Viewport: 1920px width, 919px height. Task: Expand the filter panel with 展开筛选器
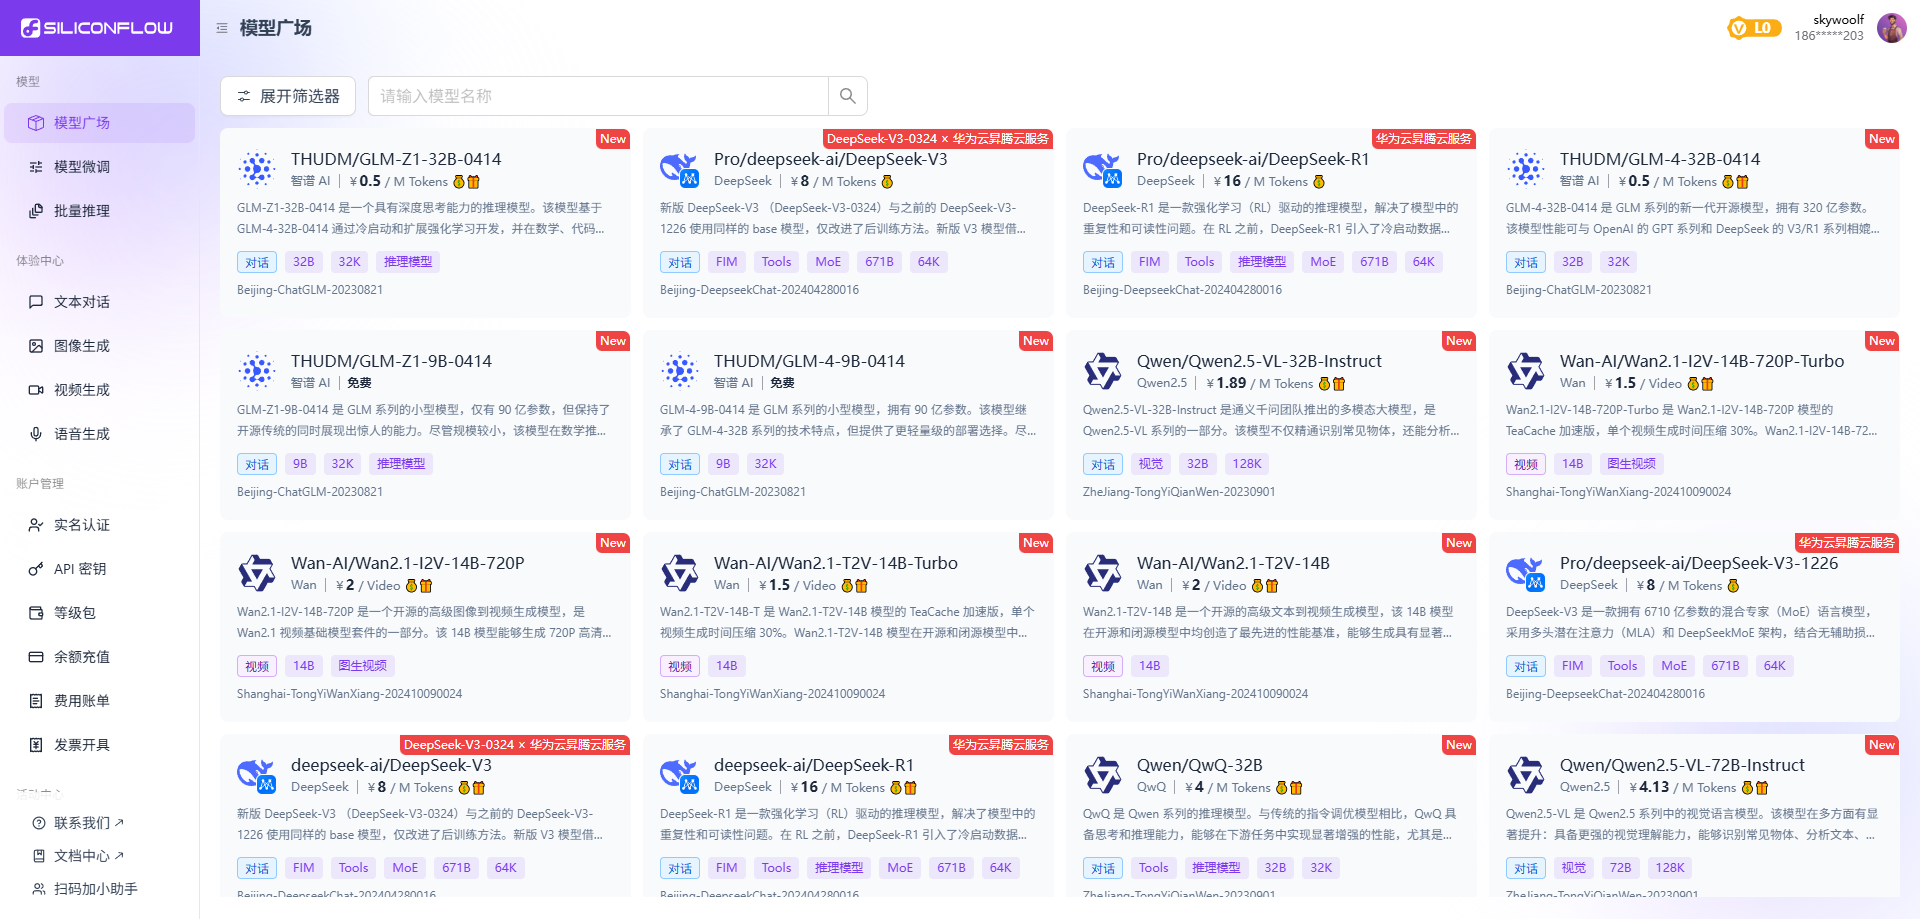(x=288, y=96)
